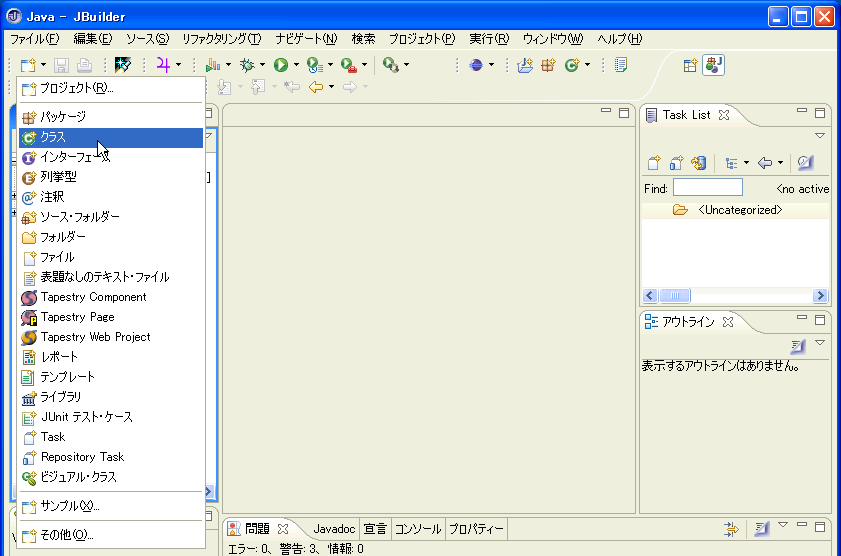The height and width of the screenshot is (556, 841).
Task: Switch to the コンソール tab
Action: coord(418,529)
